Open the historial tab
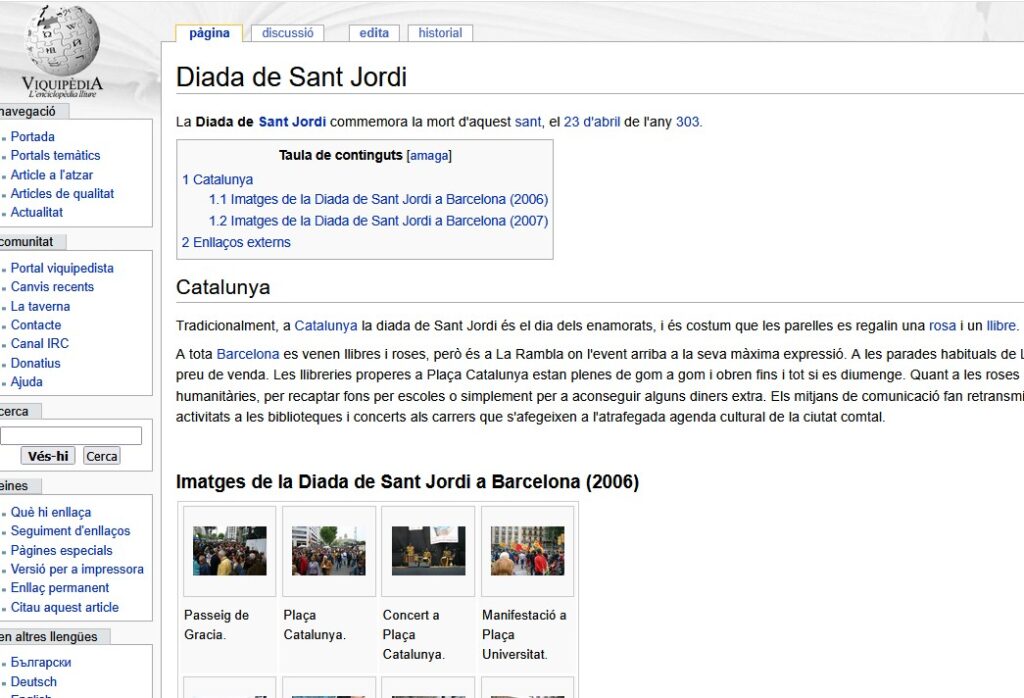This screenshot has width=1024, height=698. click(x=440, y=33)
